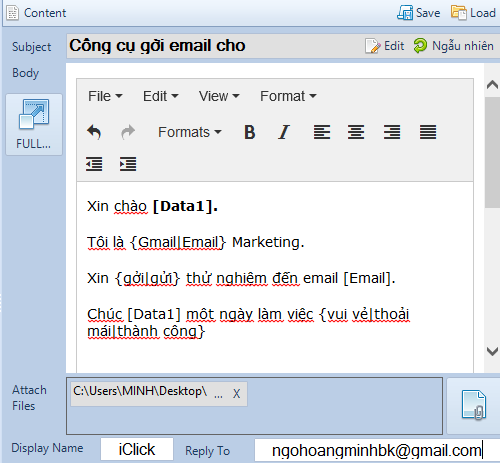Image resolution: width=500 pixels, height=463 pixels.
Task: Open the Format menu
Action: (288, 96)
